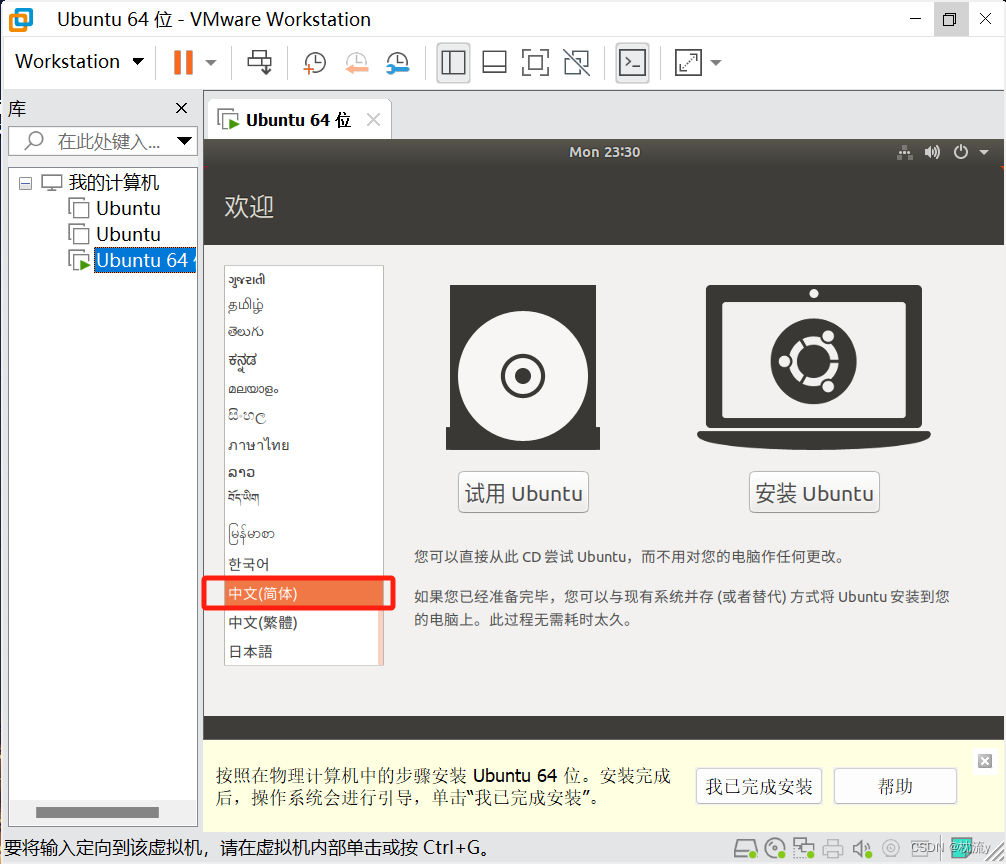Expand the library search dropdown arrow
1006x864 pixels.
[x=184, y=141]
